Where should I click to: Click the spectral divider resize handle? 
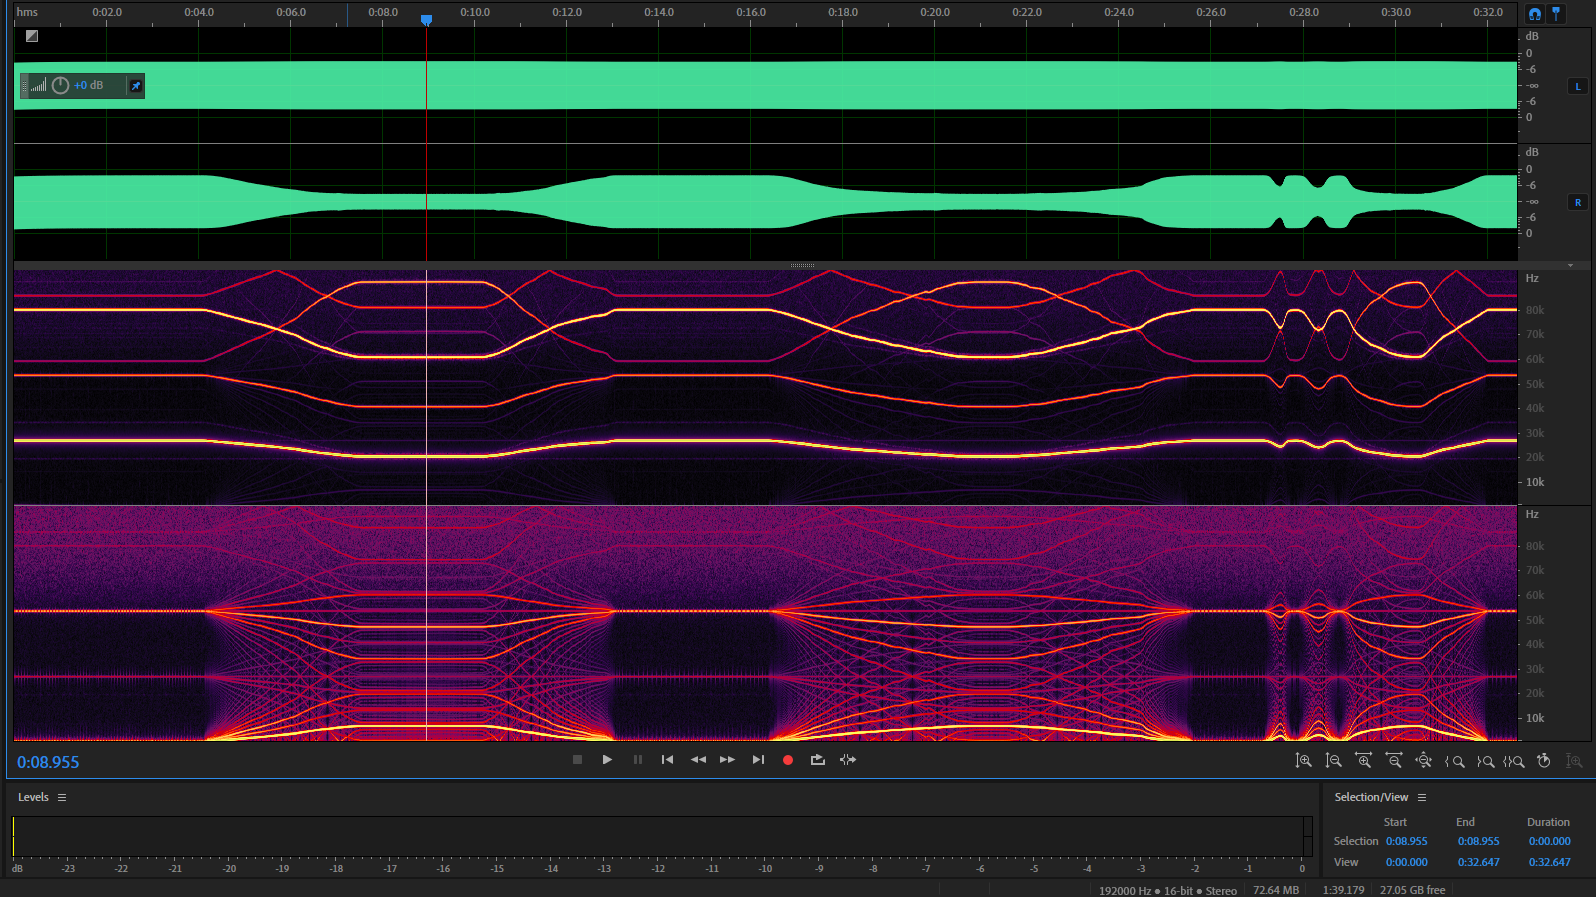pyautogui.click(x=802, y=265)
